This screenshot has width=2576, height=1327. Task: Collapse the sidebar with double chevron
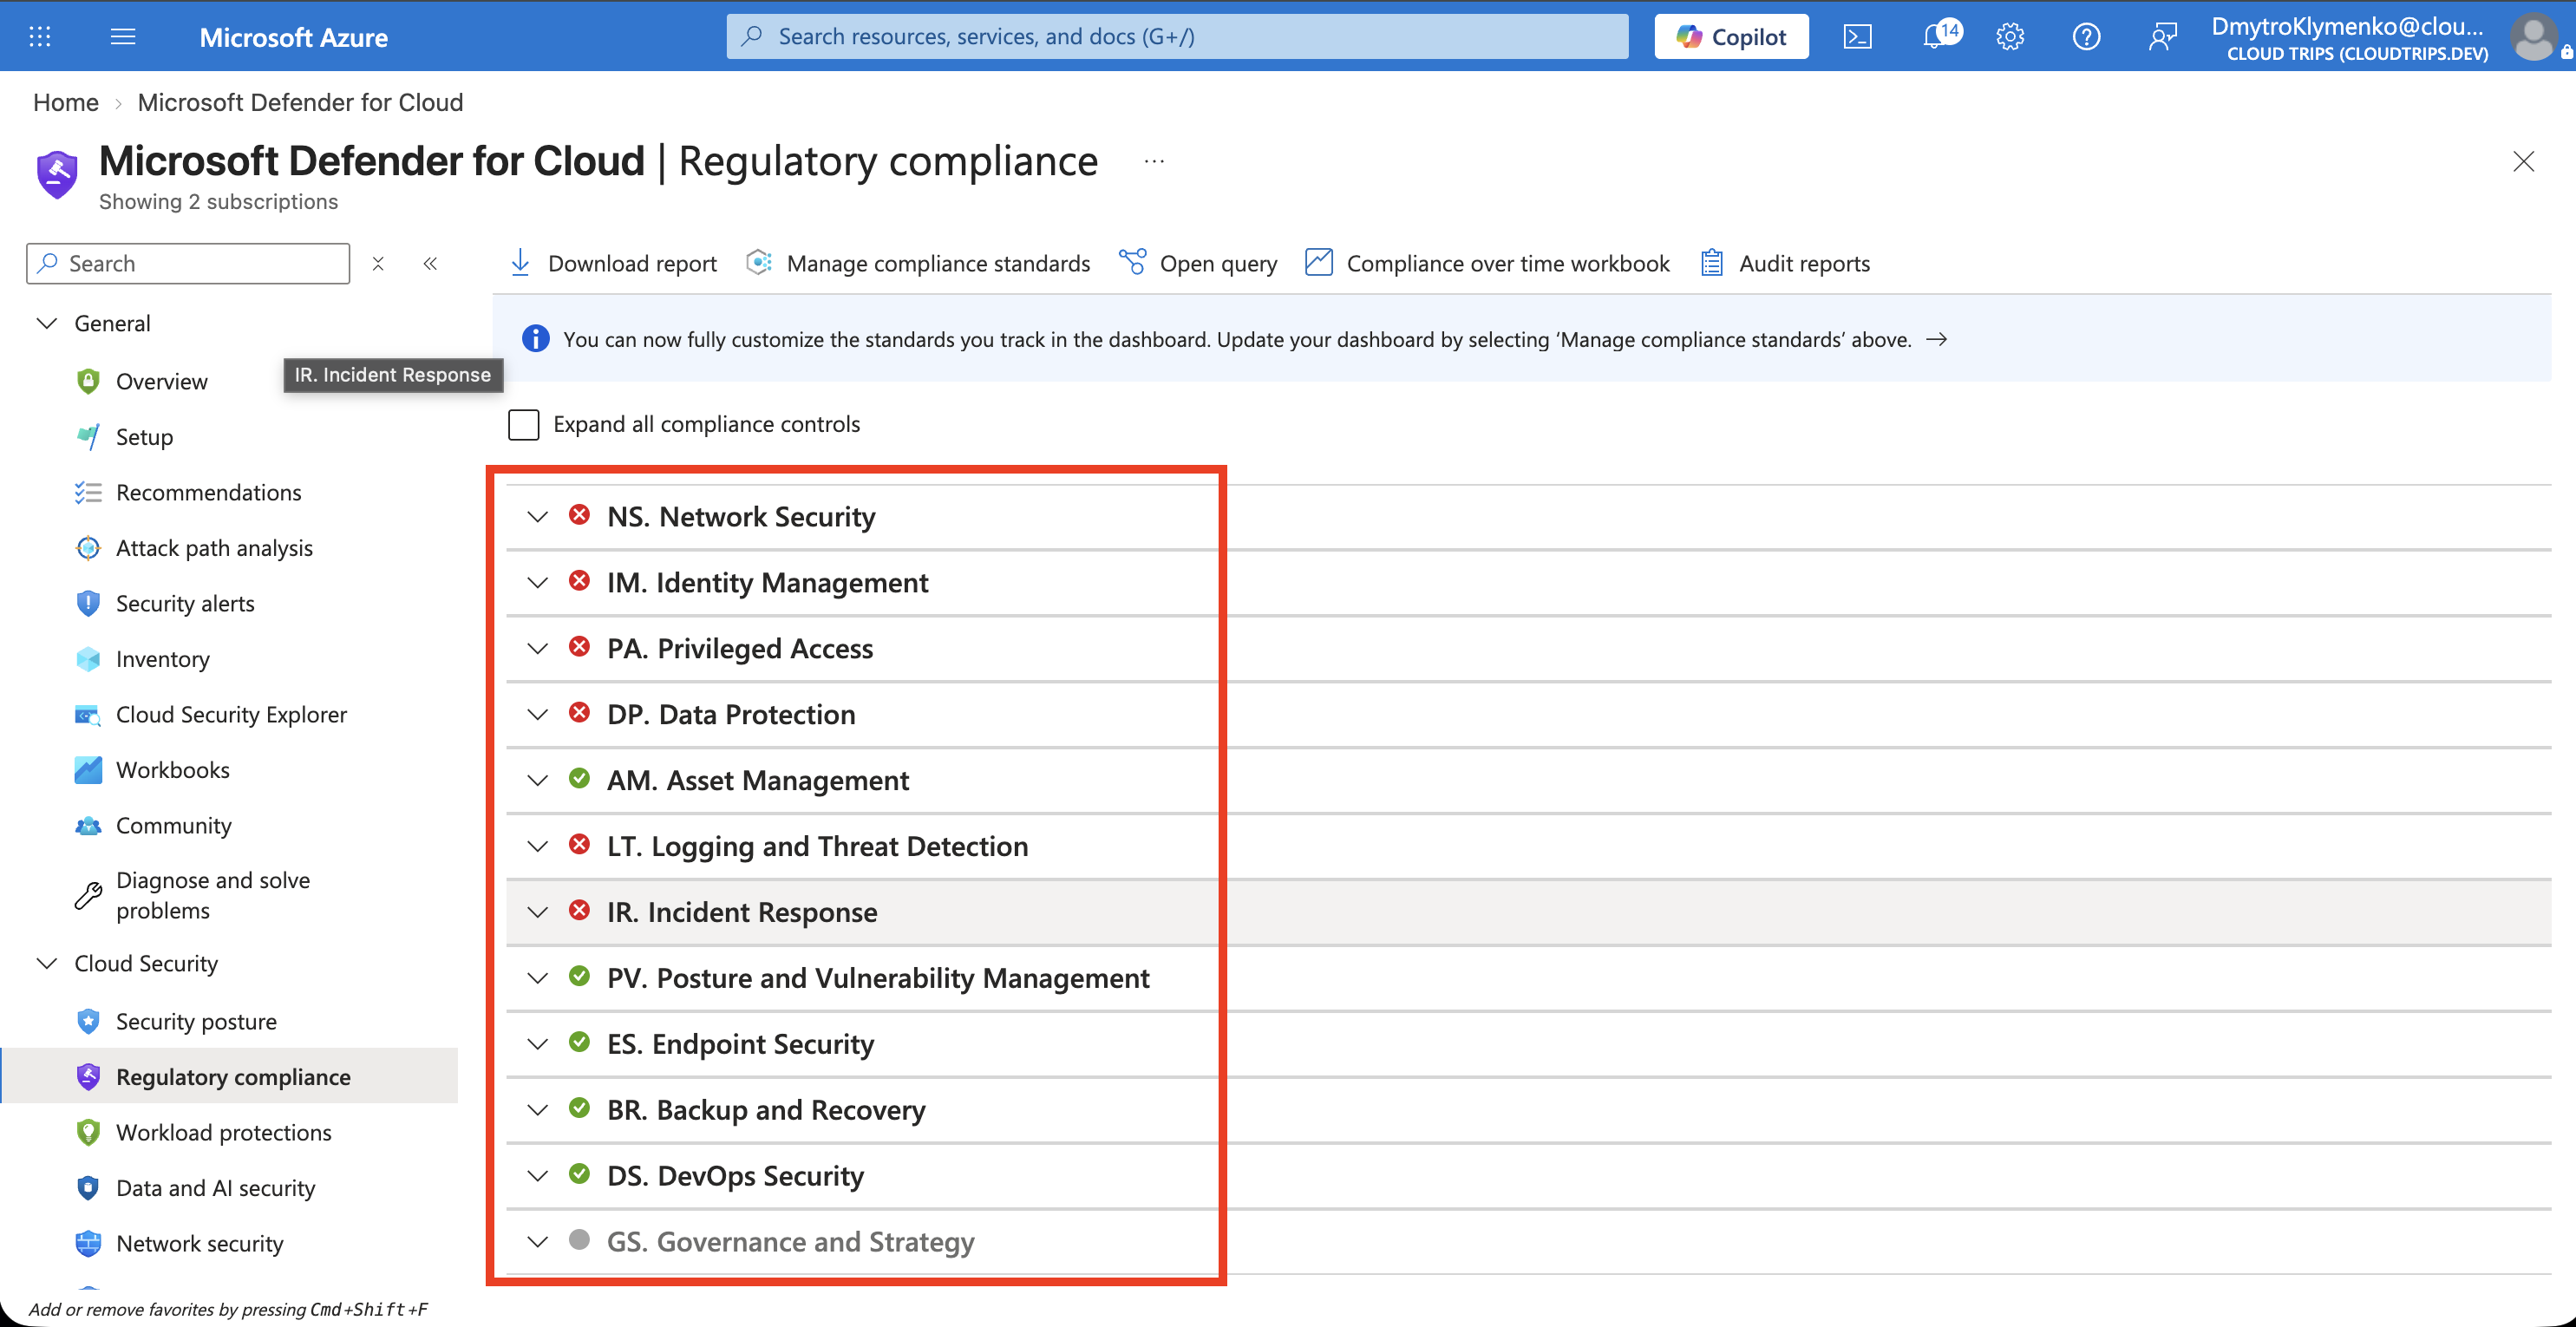pyautogui.click(x=430, y=264)
